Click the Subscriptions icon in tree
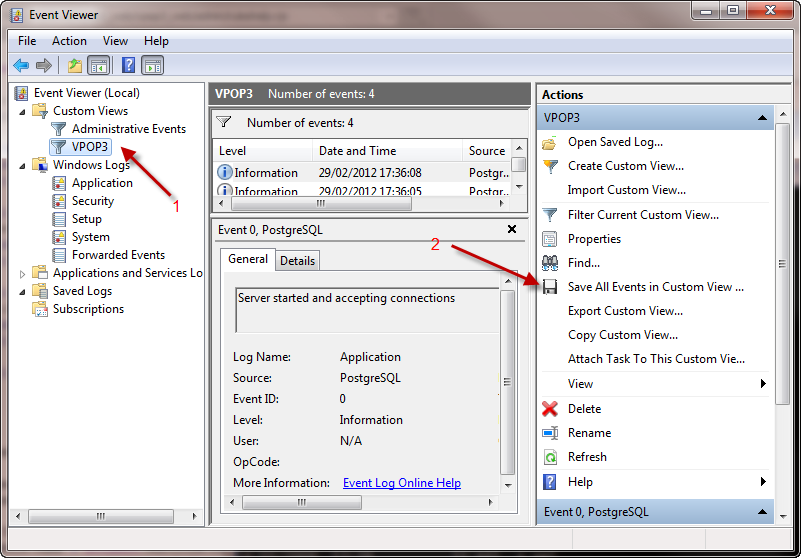The width and height of the screenshot is (801, 558). click(40, 309)
